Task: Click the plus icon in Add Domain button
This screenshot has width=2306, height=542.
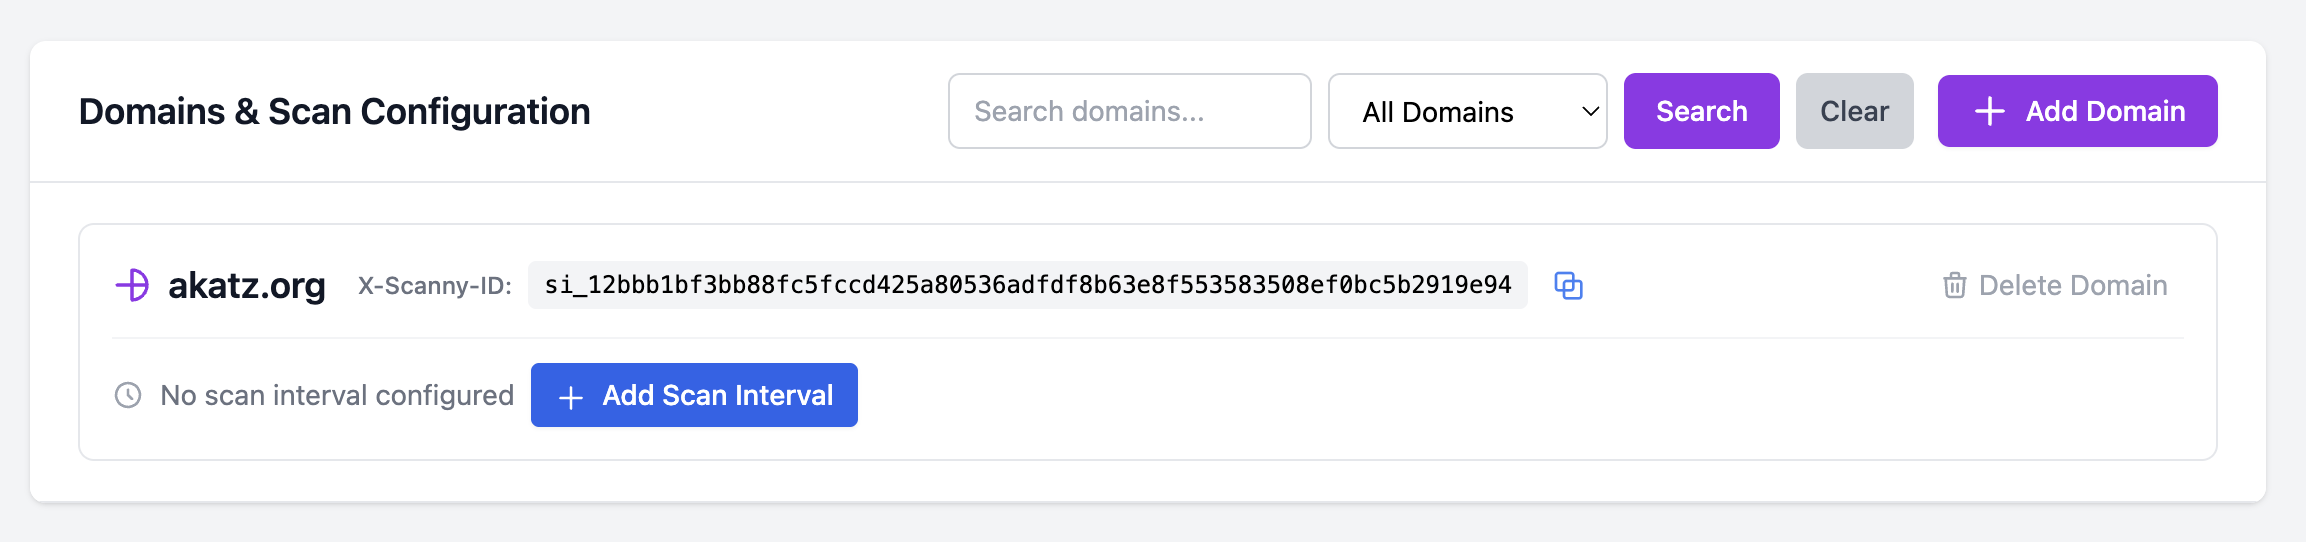Action: [x=1990, y=111]
